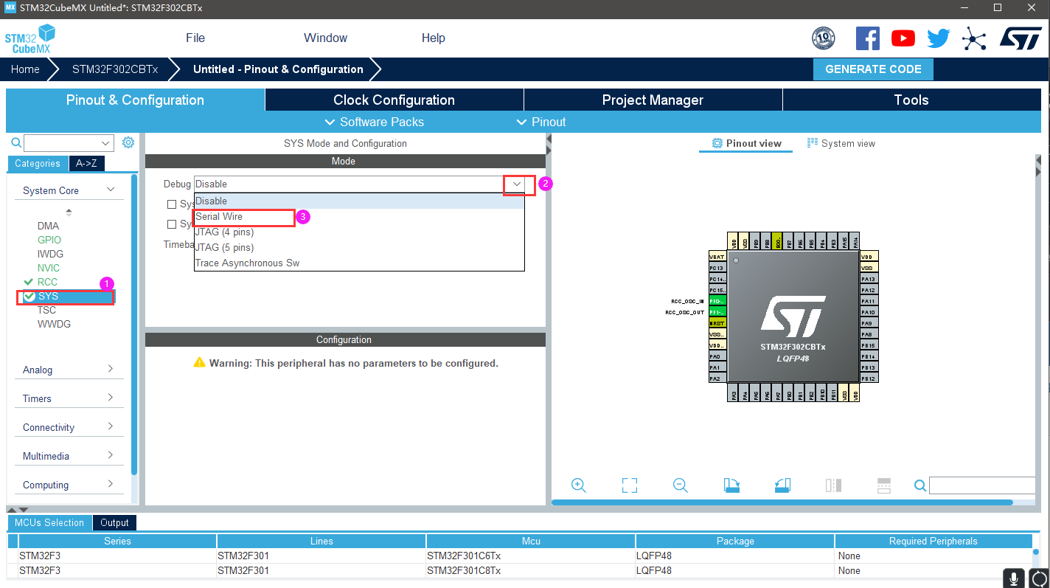
Task: Open the YouTube icon link
Action: pos(903,38)
